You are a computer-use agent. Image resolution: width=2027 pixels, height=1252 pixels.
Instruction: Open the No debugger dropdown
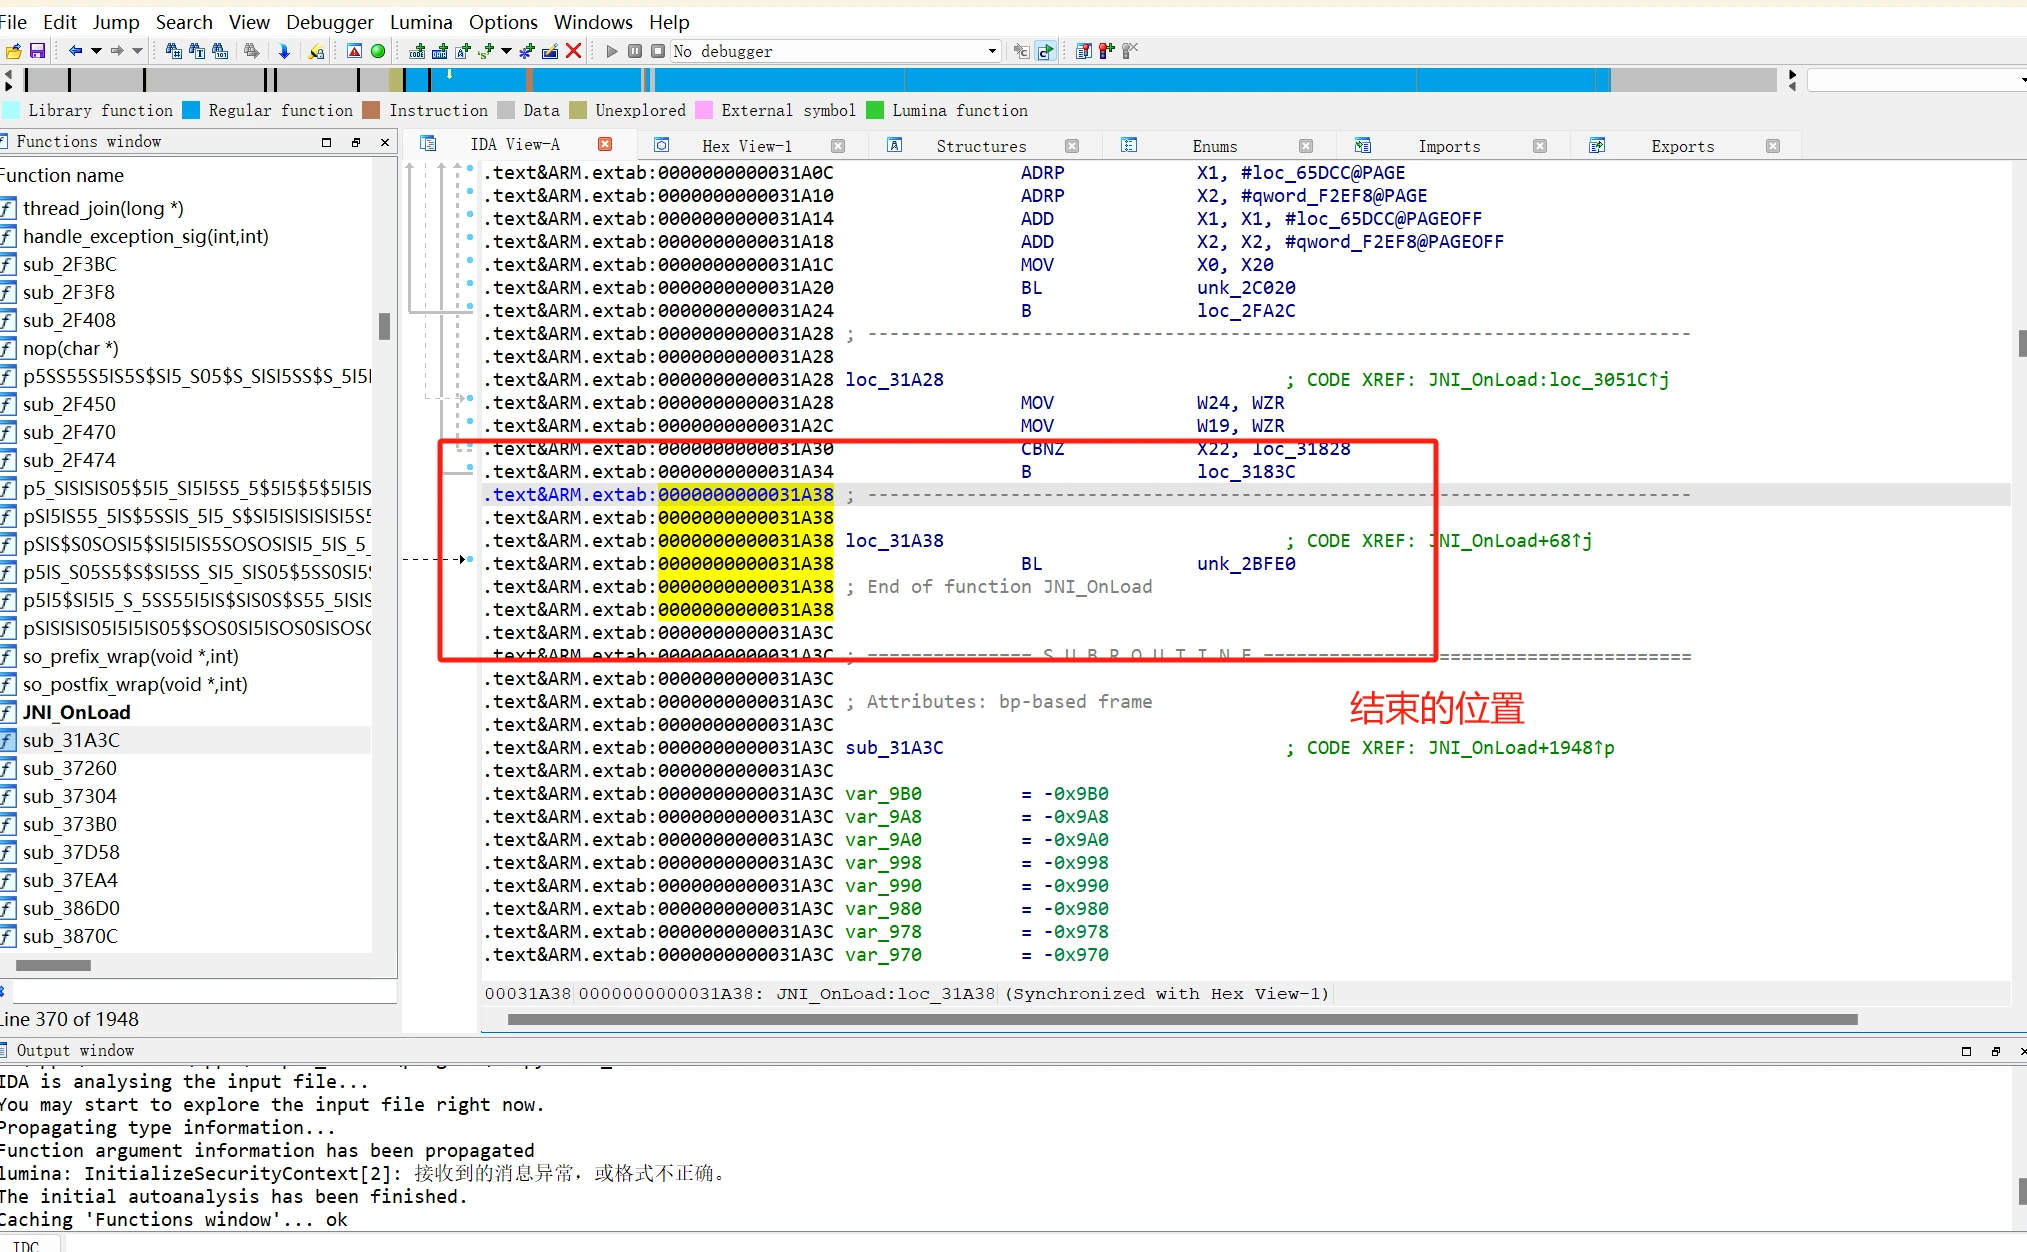pos(991,51)
